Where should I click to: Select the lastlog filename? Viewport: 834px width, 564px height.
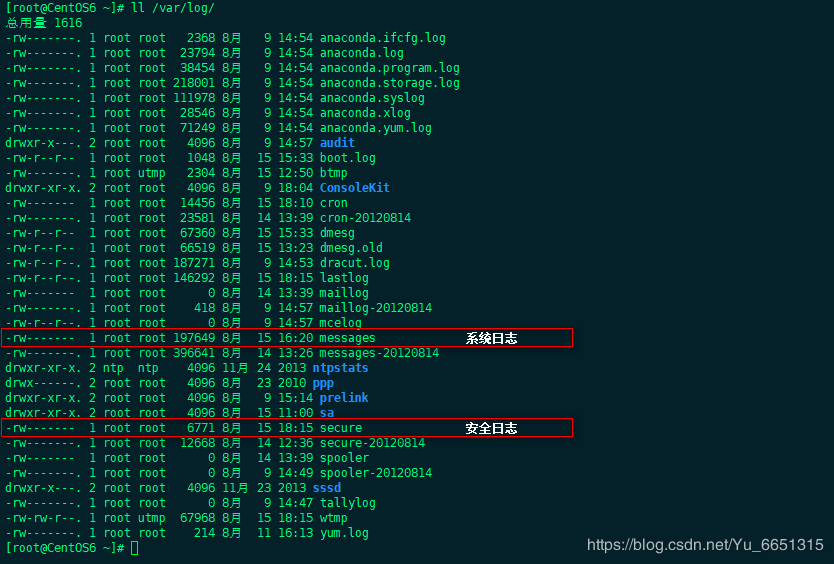[344, 278]
